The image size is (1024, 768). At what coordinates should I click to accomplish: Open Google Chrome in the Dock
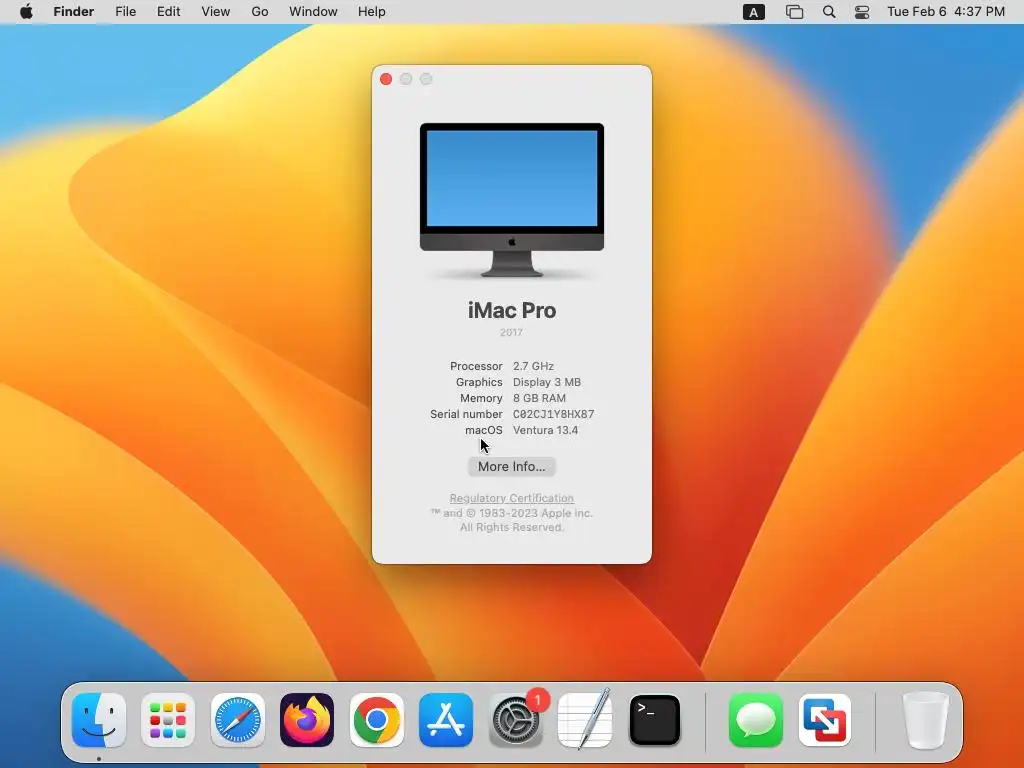click(377, 720)
